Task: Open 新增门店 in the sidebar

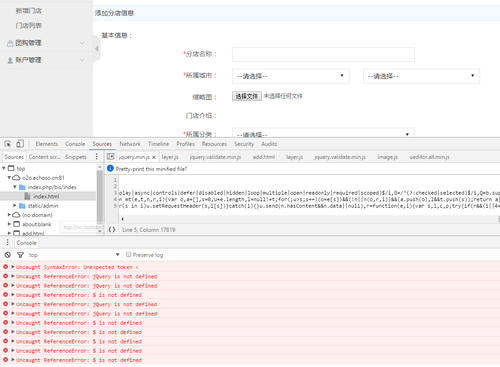Action: pos(29,11)
